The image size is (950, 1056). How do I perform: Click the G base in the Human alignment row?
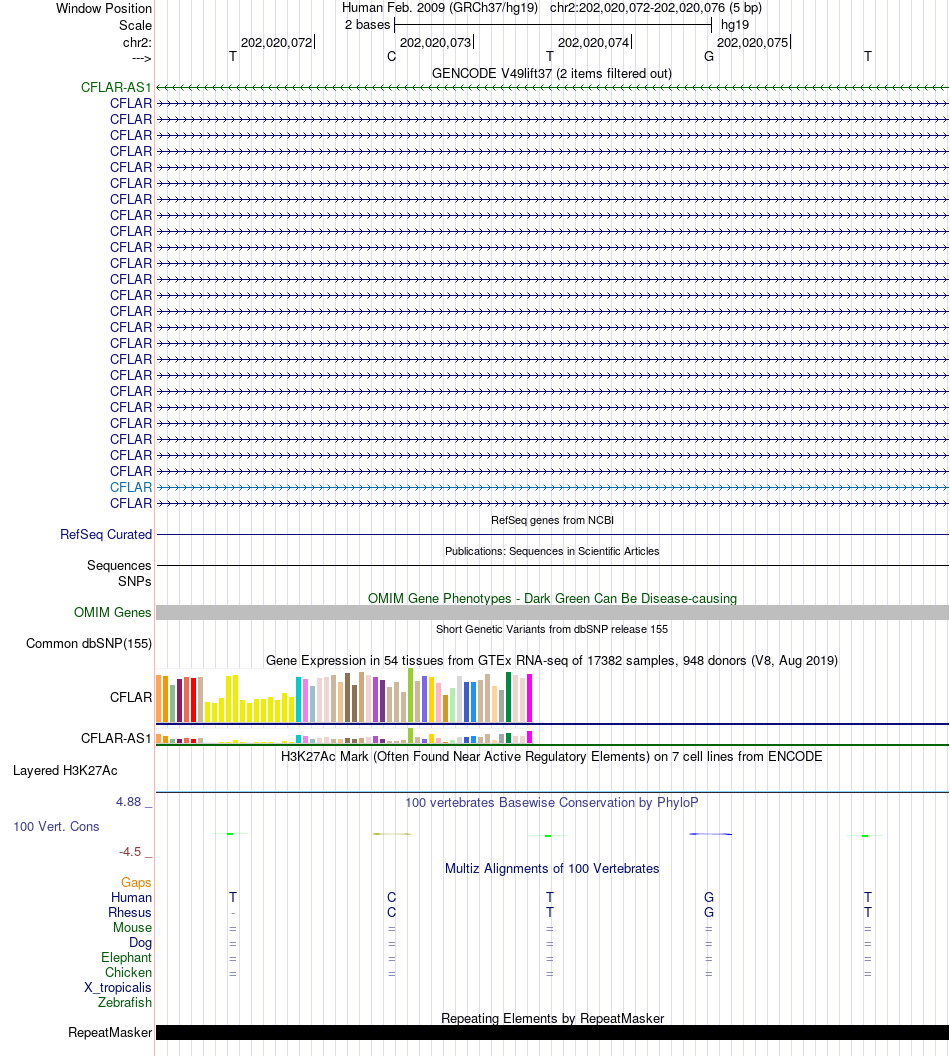(709, 897)
